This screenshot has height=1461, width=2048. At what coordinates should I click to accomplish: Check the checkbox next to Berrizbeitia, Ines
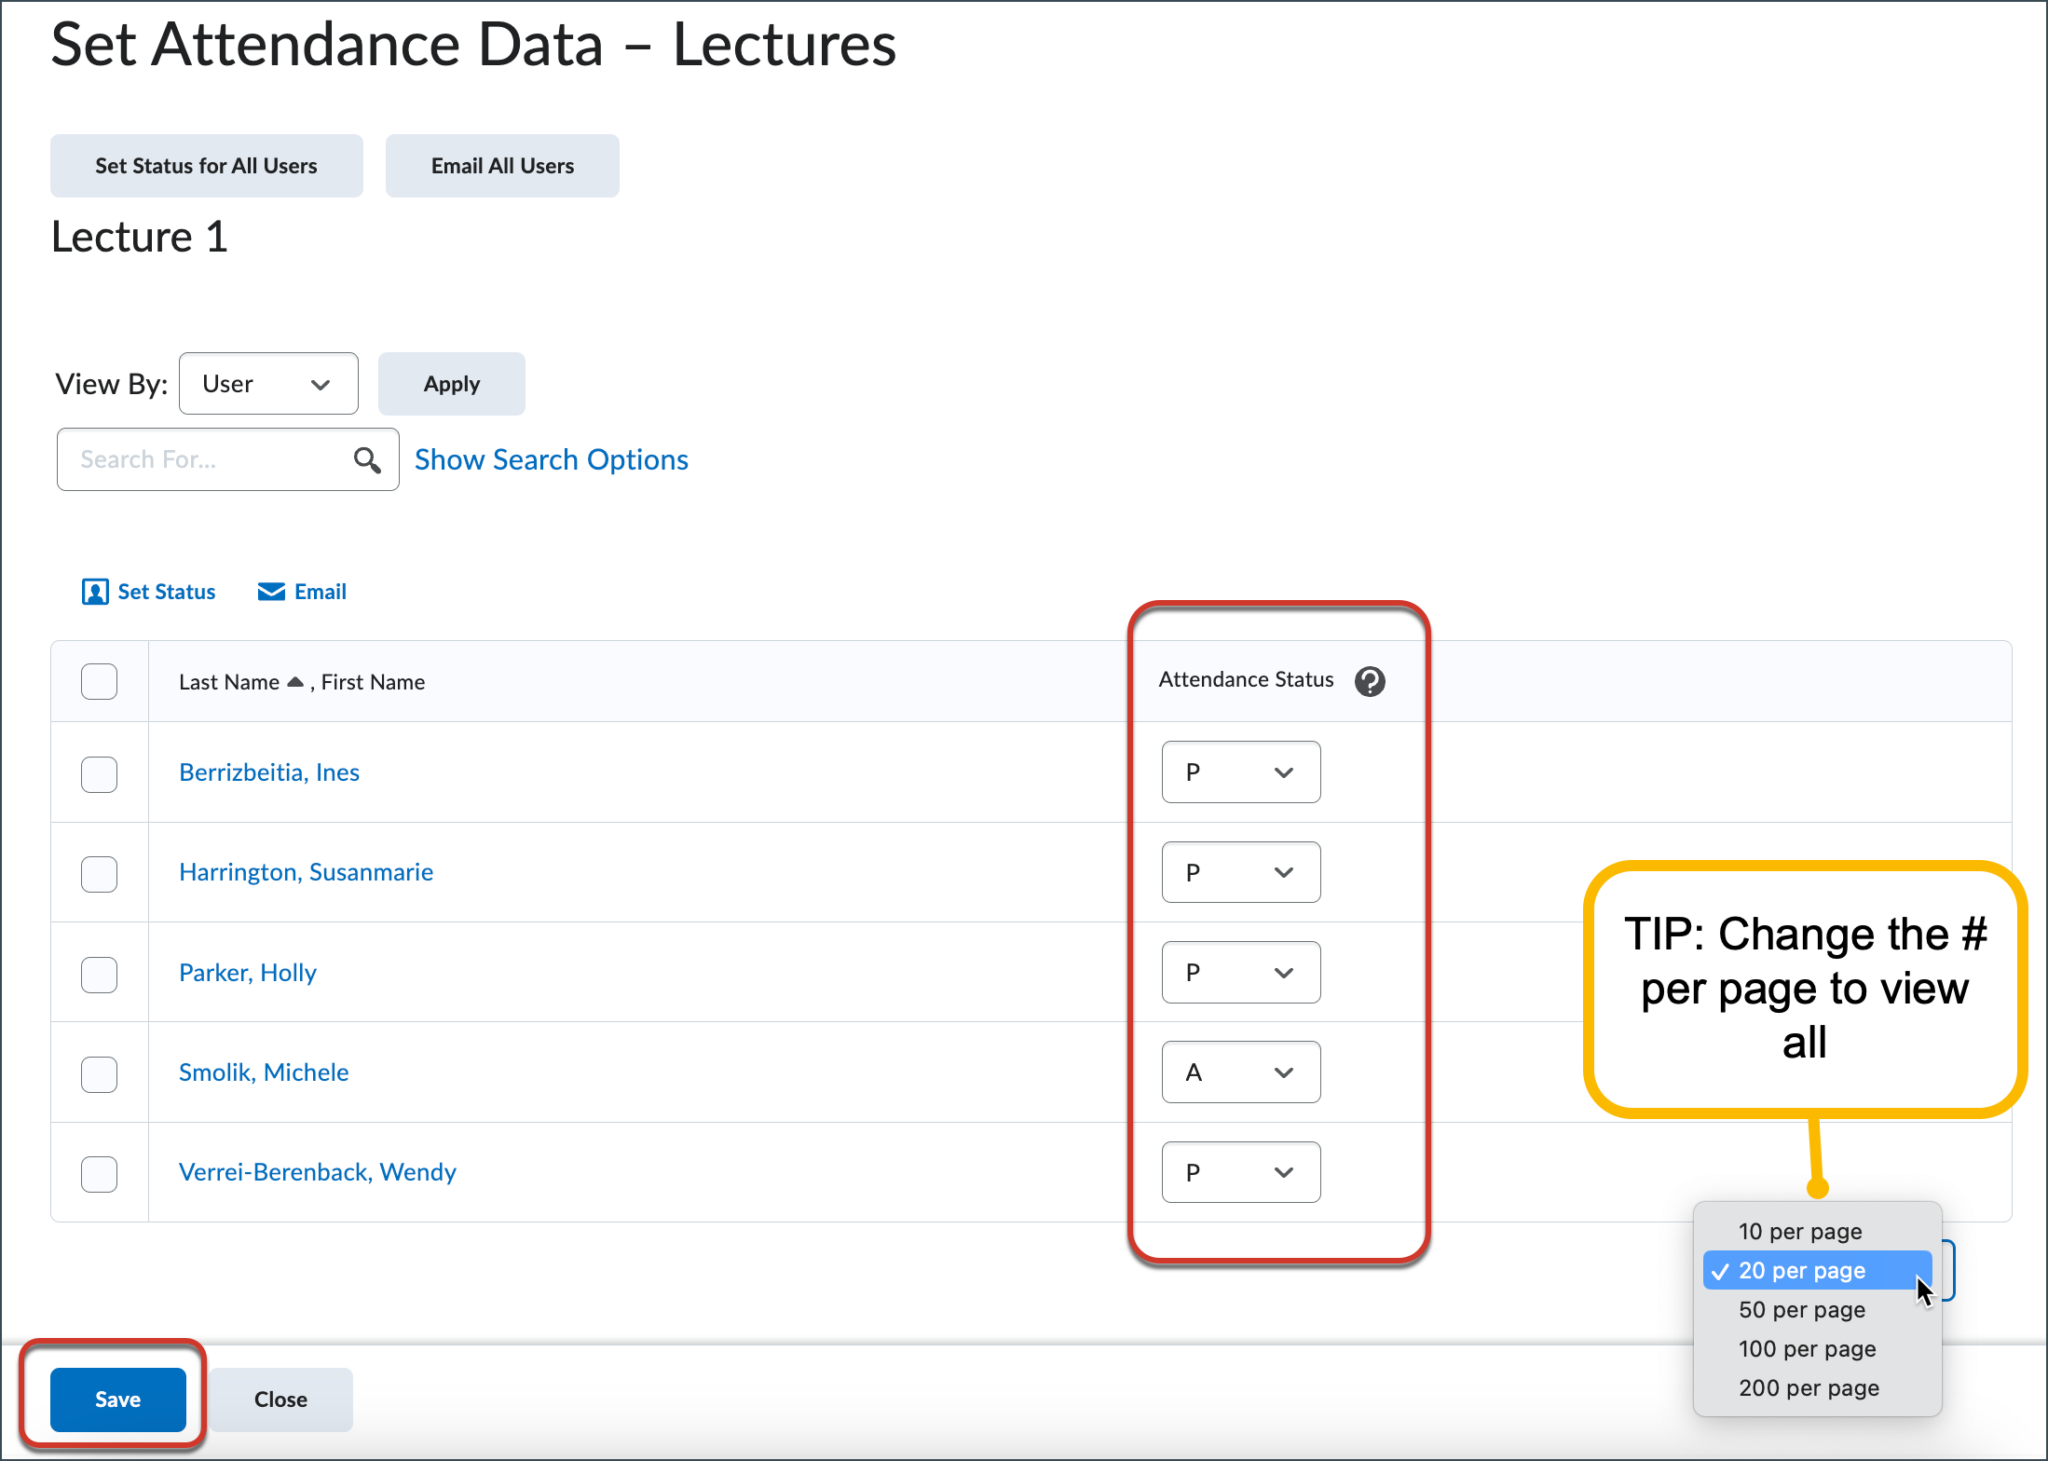(x=99, y=773)
